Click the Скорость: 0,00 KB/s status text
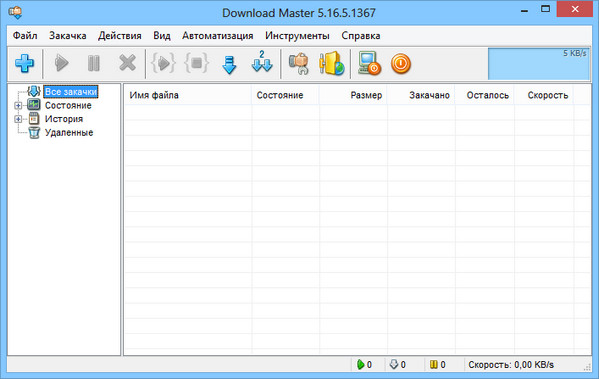This screenshot has height=379, width=599. tap(511, 365)
